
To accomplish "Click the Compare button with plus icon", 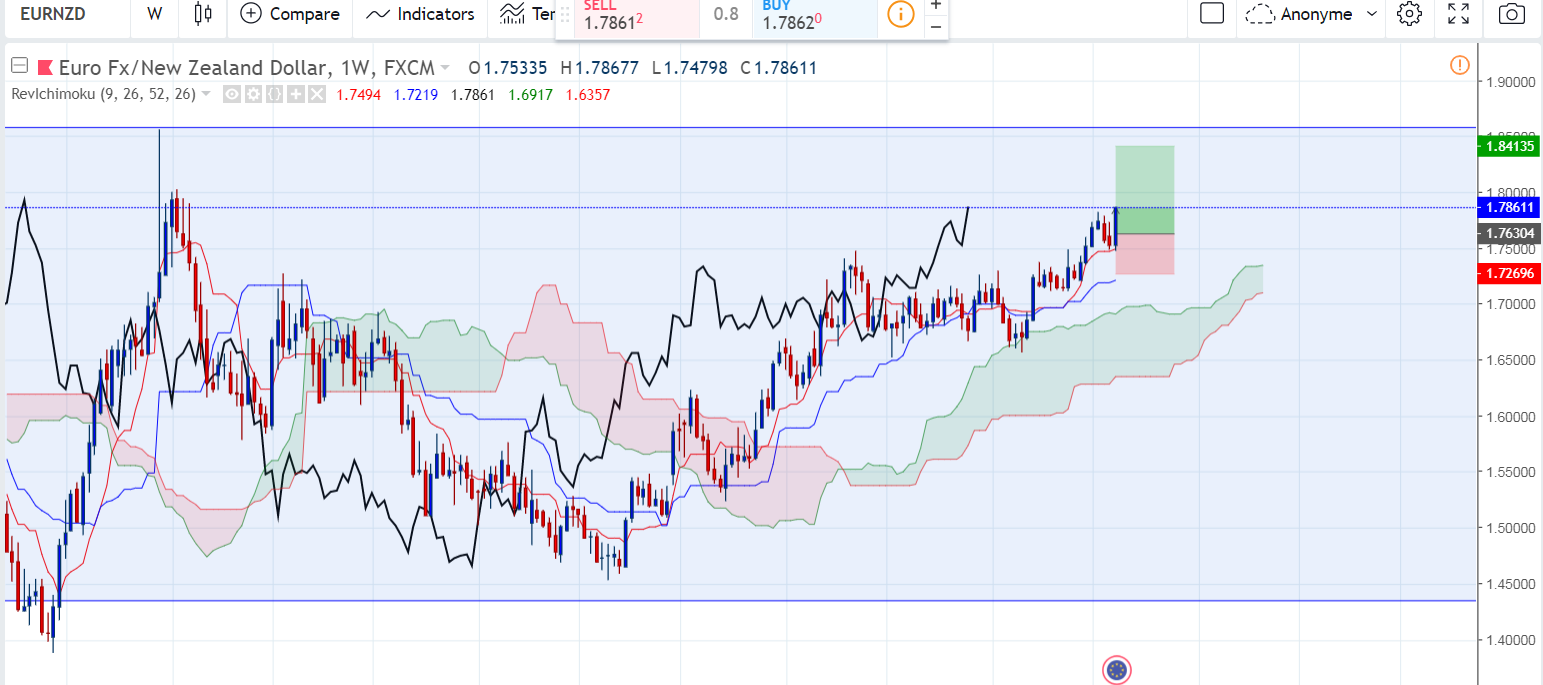I will coord(290,14).
